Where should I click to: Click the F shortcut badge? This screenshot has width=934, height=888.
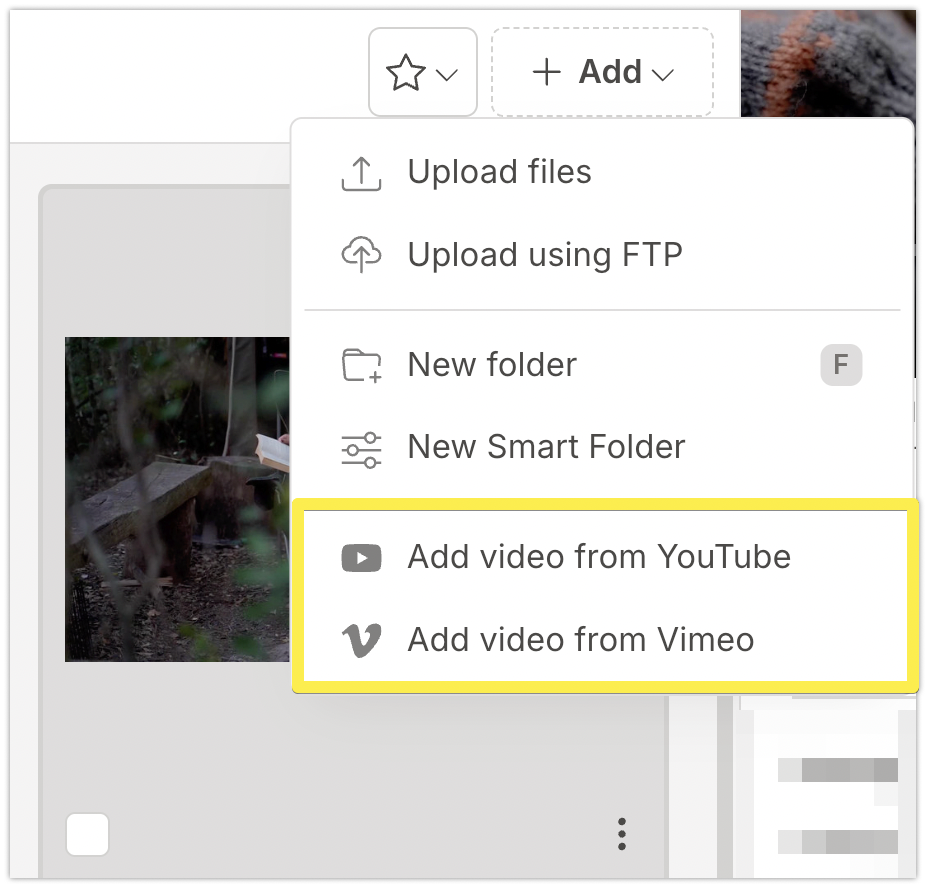(841, 366)
